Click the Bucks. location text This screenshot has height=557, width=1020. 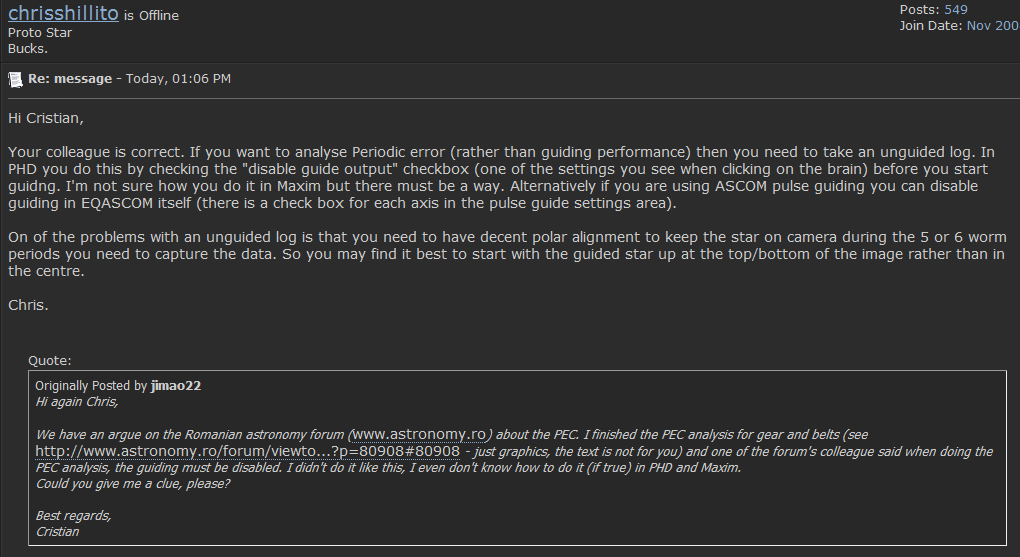[x=28, y=49]
